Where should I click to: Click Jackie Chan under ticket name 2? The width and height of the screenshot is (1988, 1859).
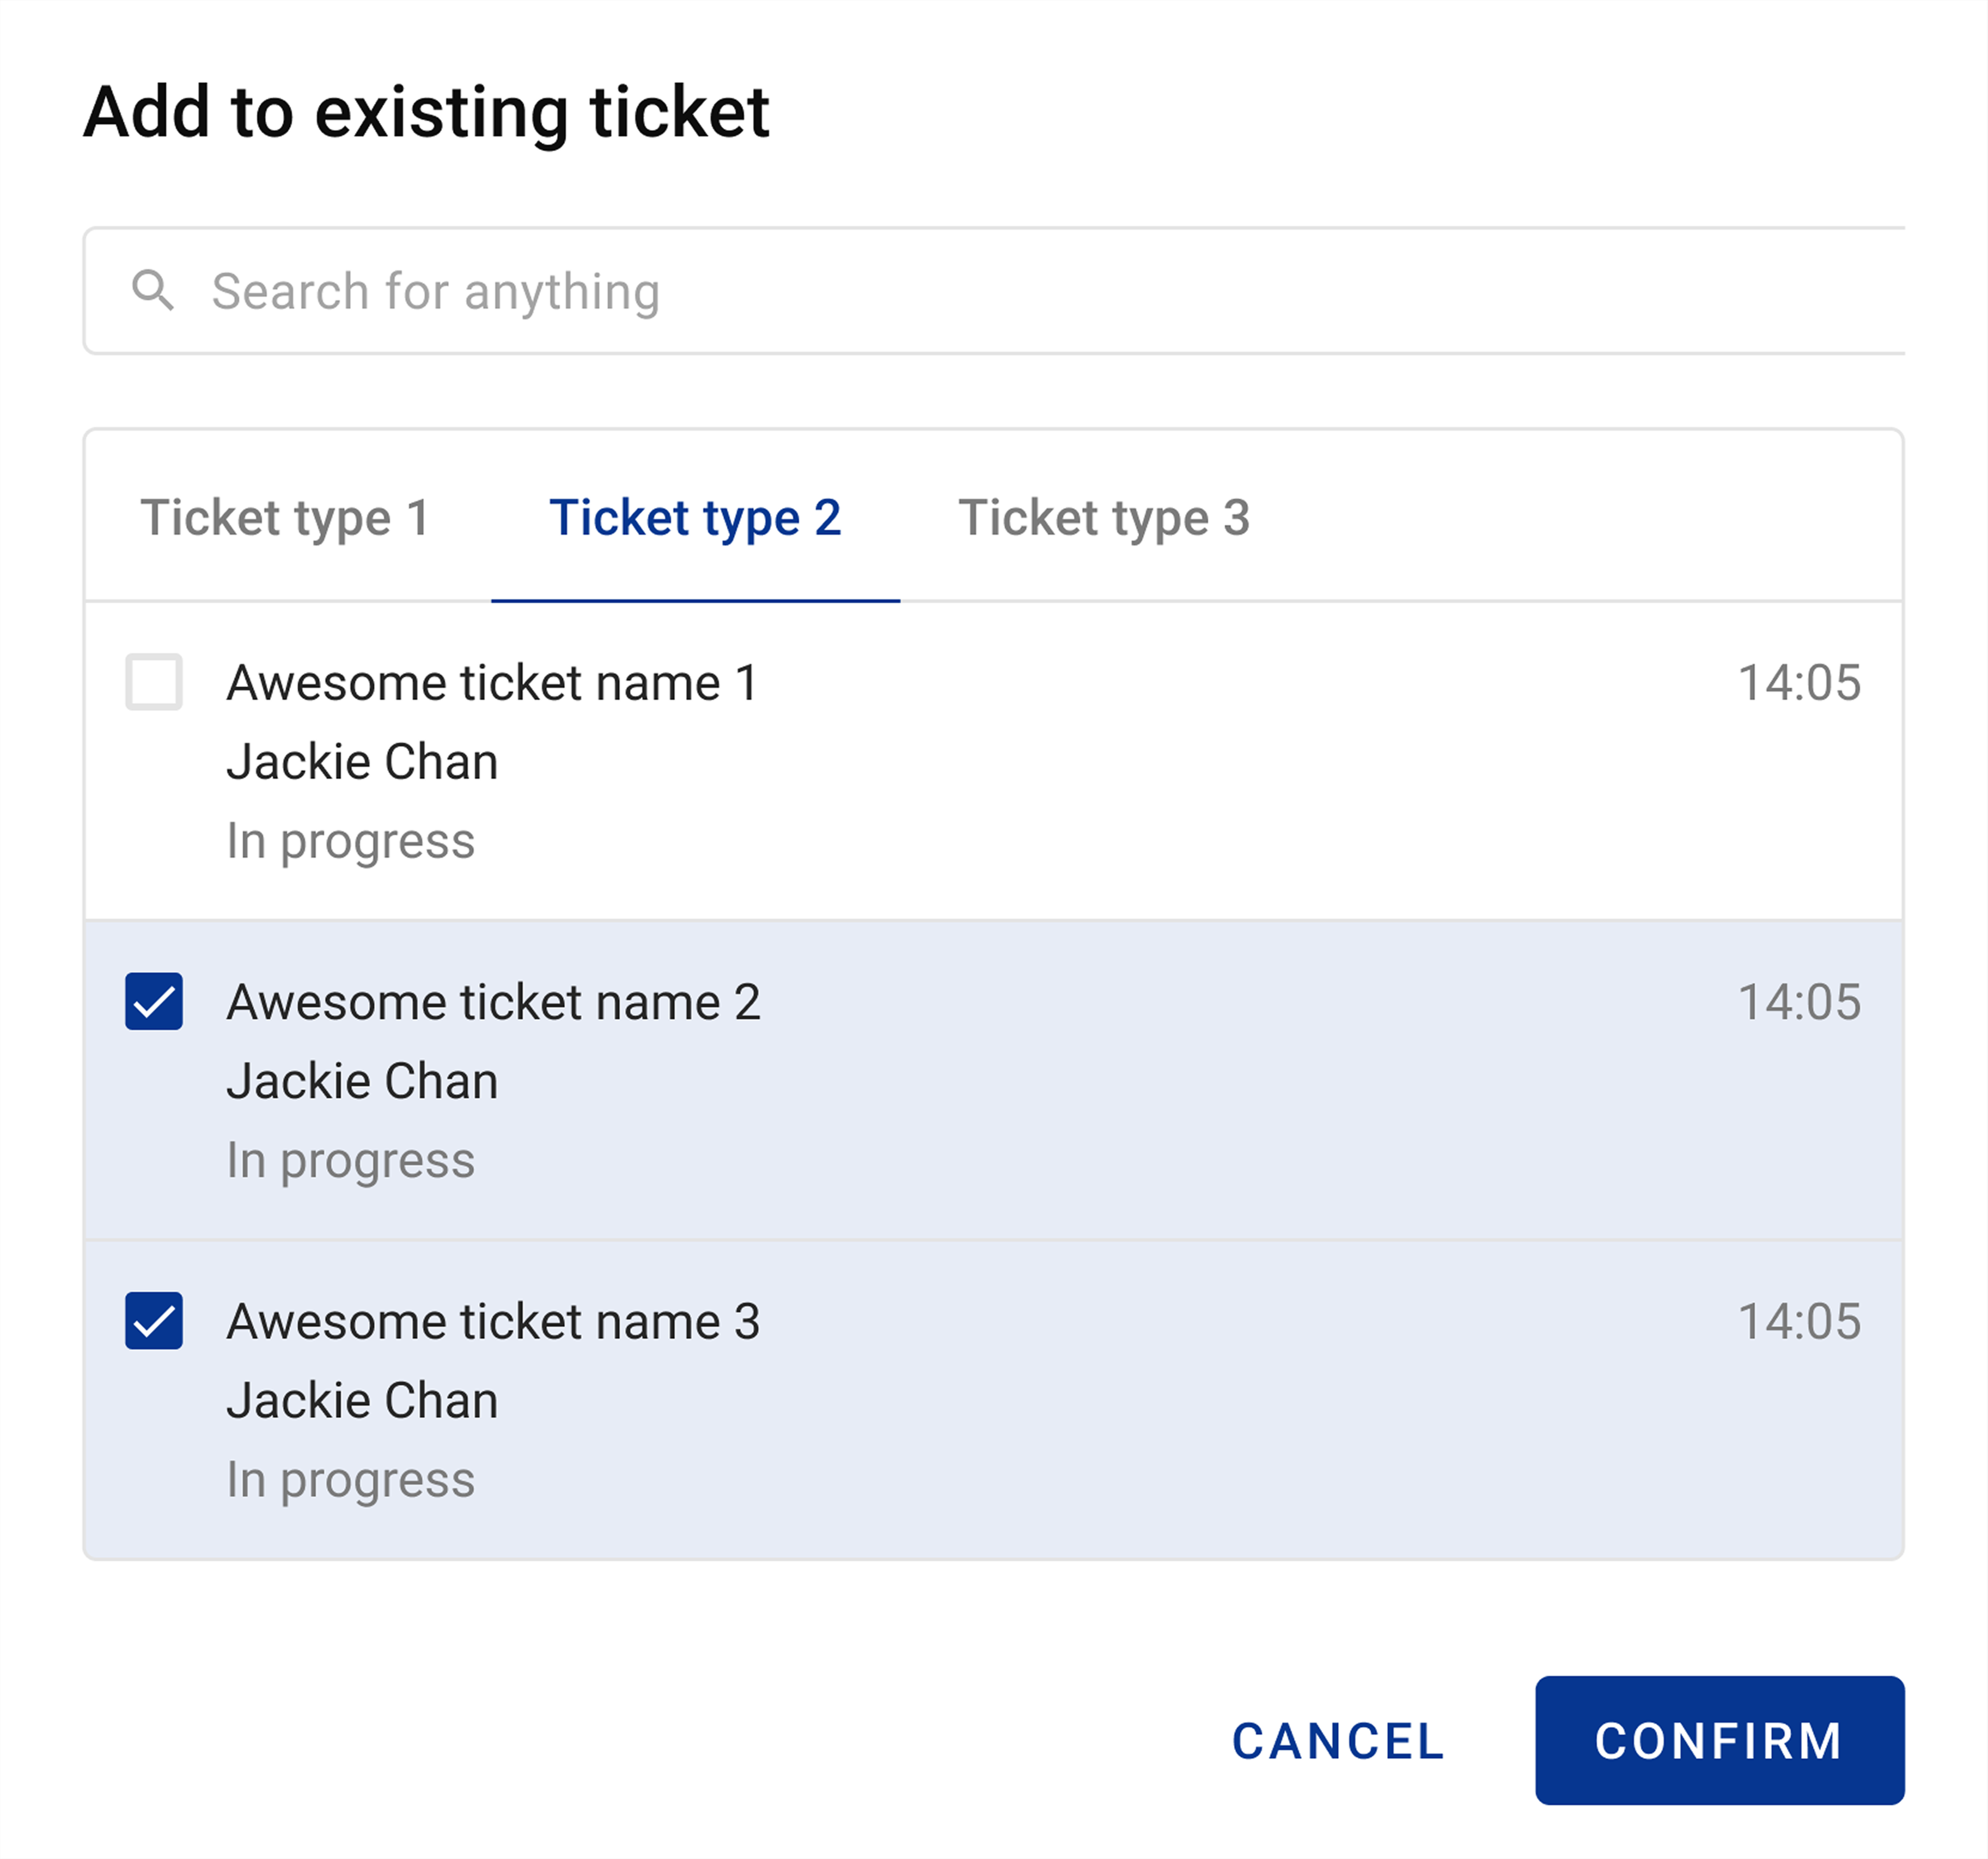(x=362, y=1081)
